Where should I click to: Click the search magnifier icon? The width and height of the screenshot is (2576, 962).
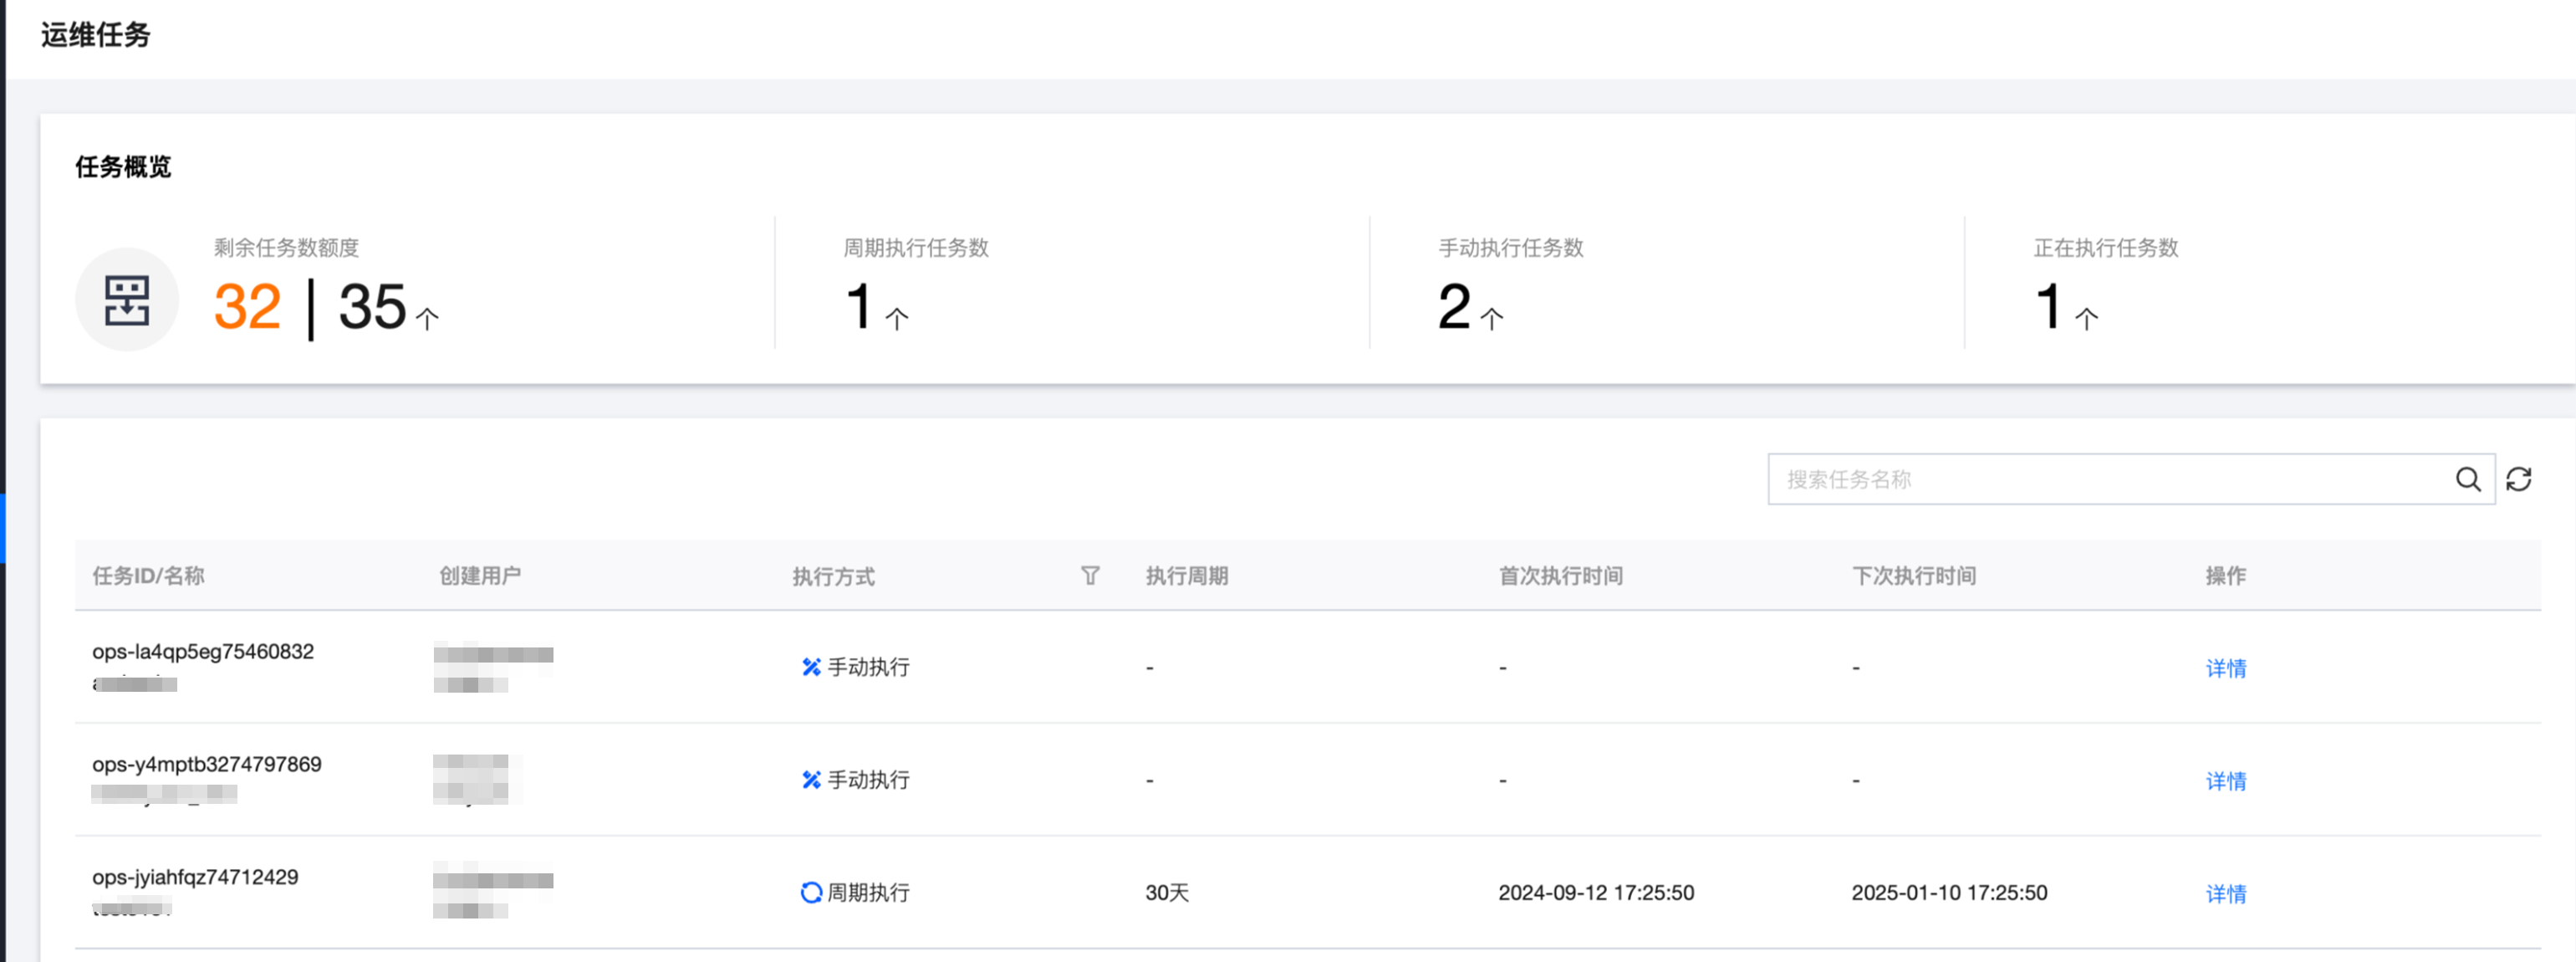click(2467, 480)
